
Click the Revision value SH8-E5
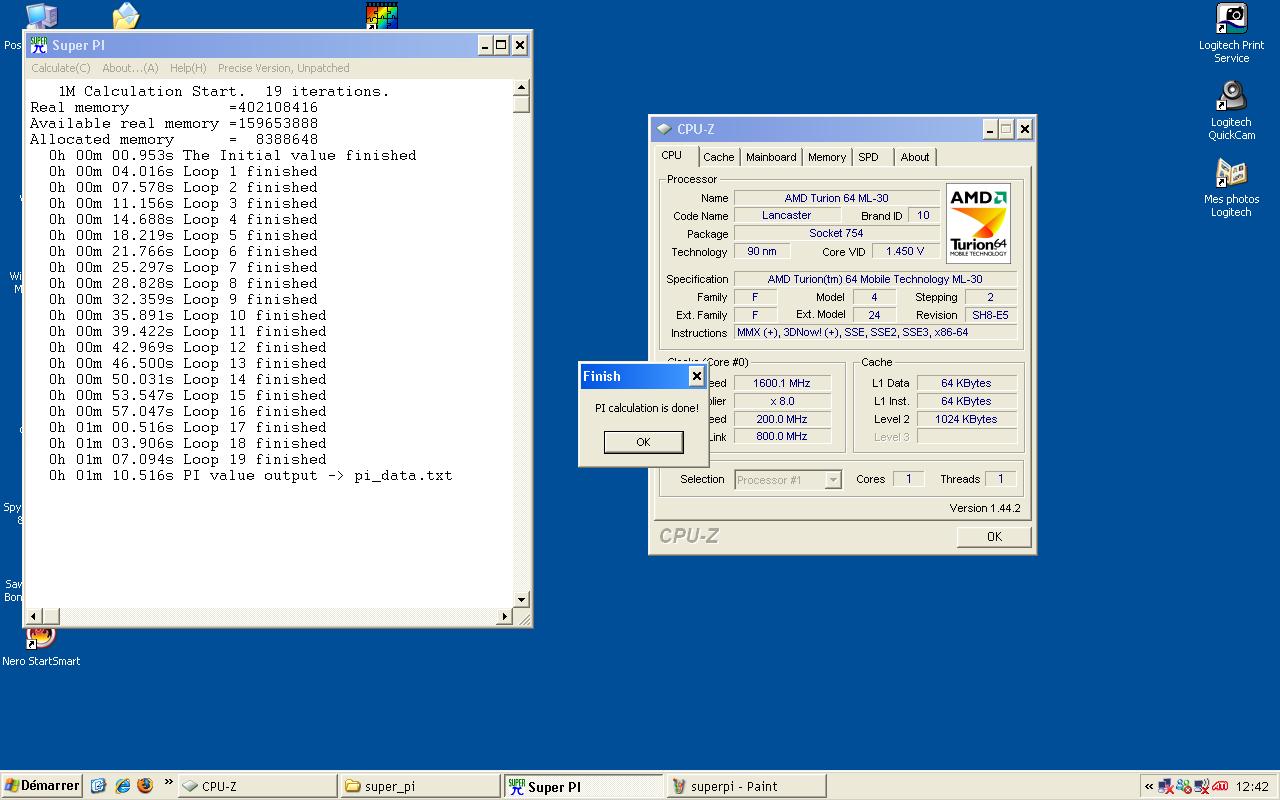(990, 315)
